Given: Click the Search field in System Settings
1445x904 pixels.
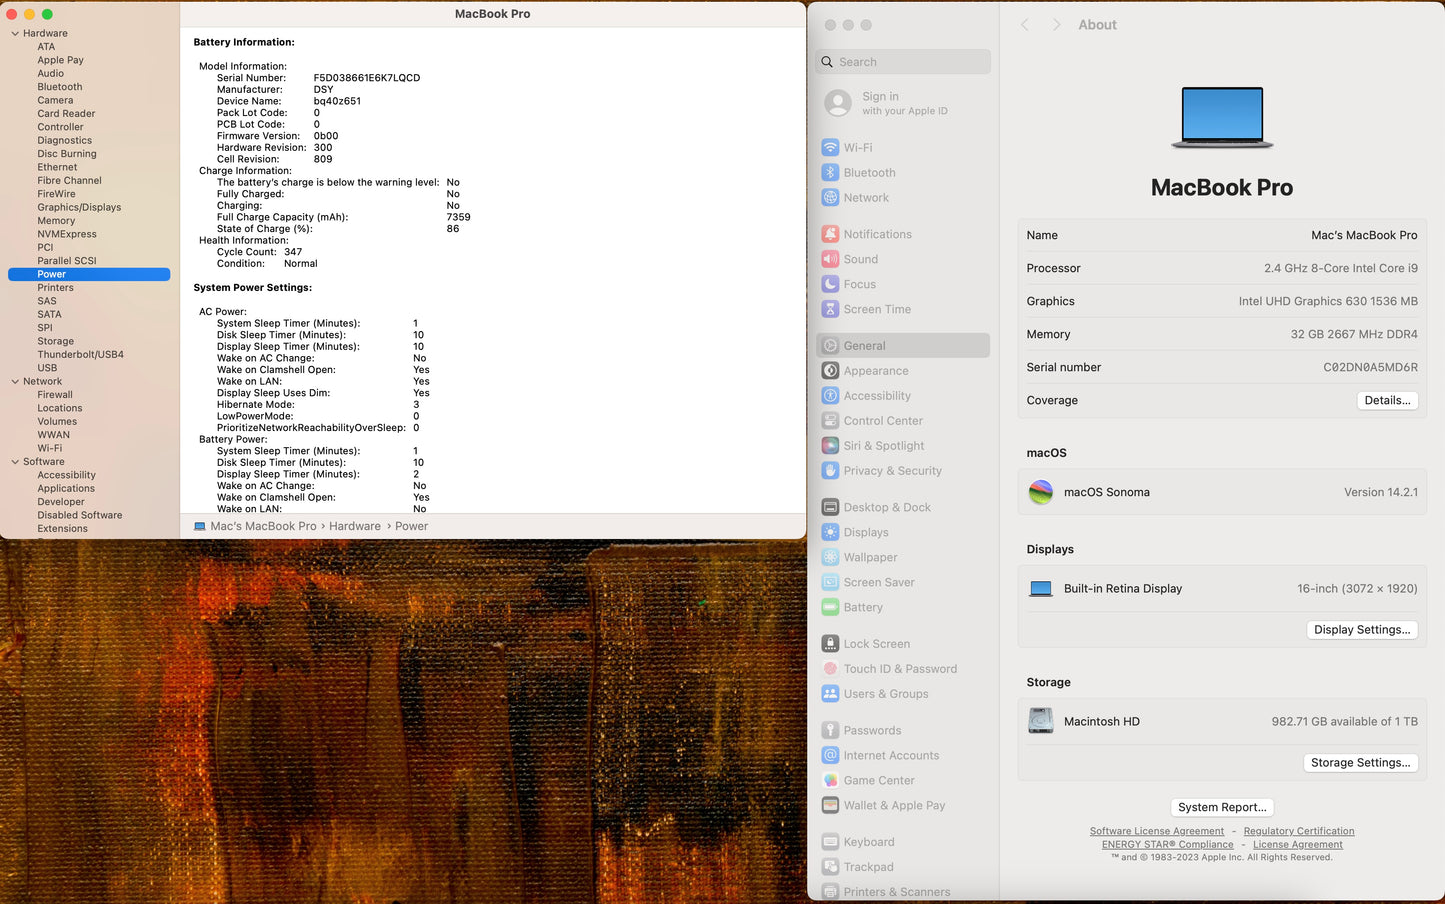Looking at the screenshot, I should pyautogui.click(x=903, y=62).
